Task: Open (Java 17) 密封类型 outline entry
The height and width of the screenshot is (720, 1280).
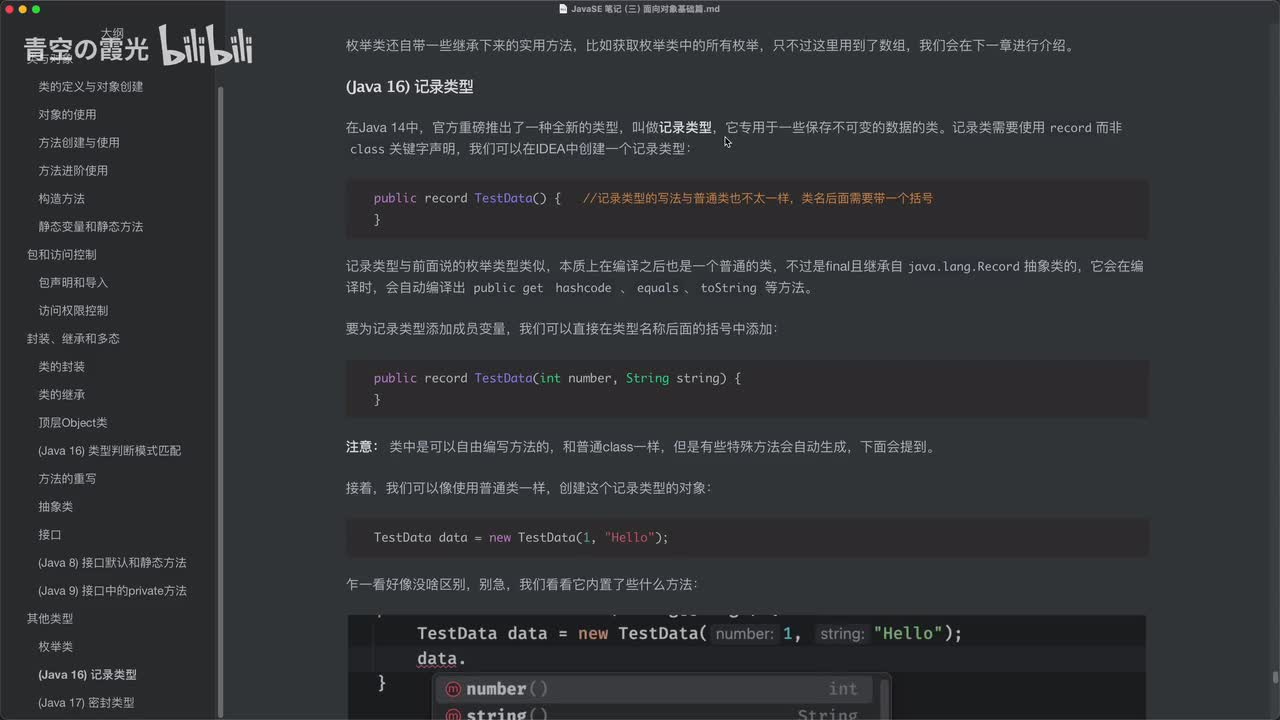Action: (86, 703)
